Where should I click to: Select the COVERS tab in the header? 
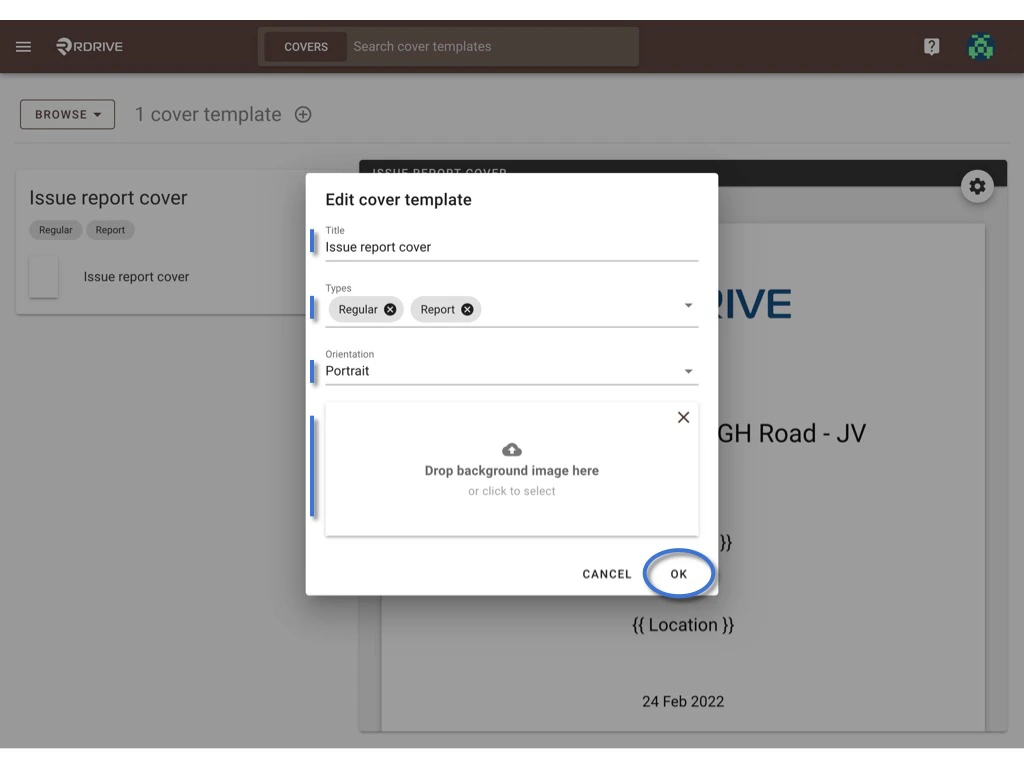pyautogui.click(x=304, y=46)
